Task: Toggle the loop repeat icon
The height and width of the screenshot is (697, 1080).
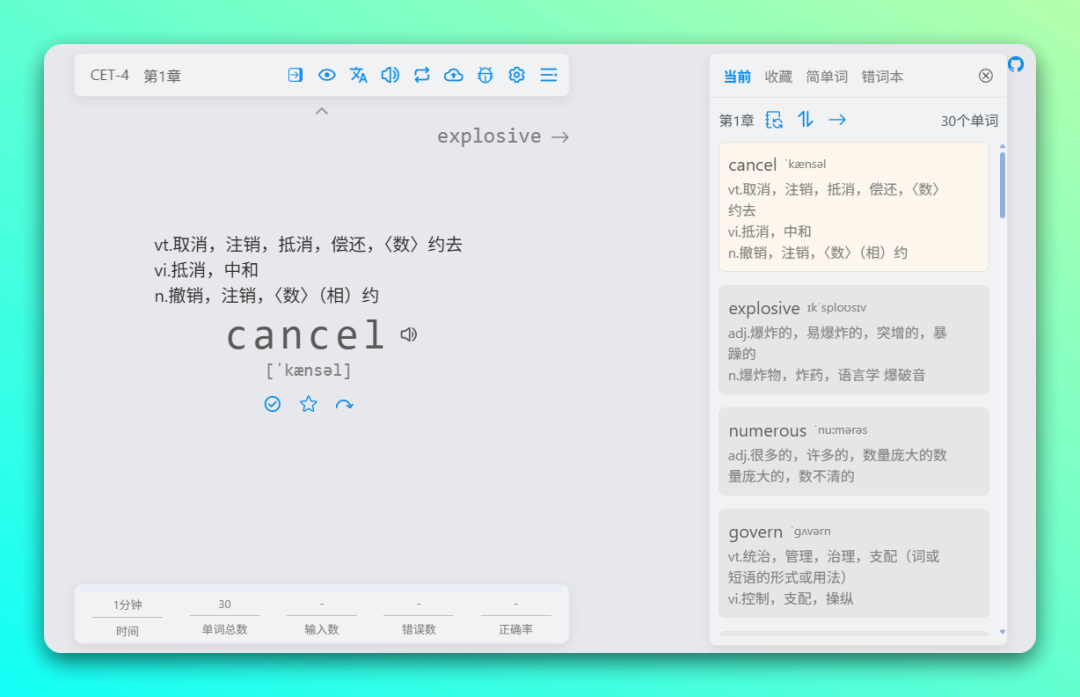Action: (422, 75)
